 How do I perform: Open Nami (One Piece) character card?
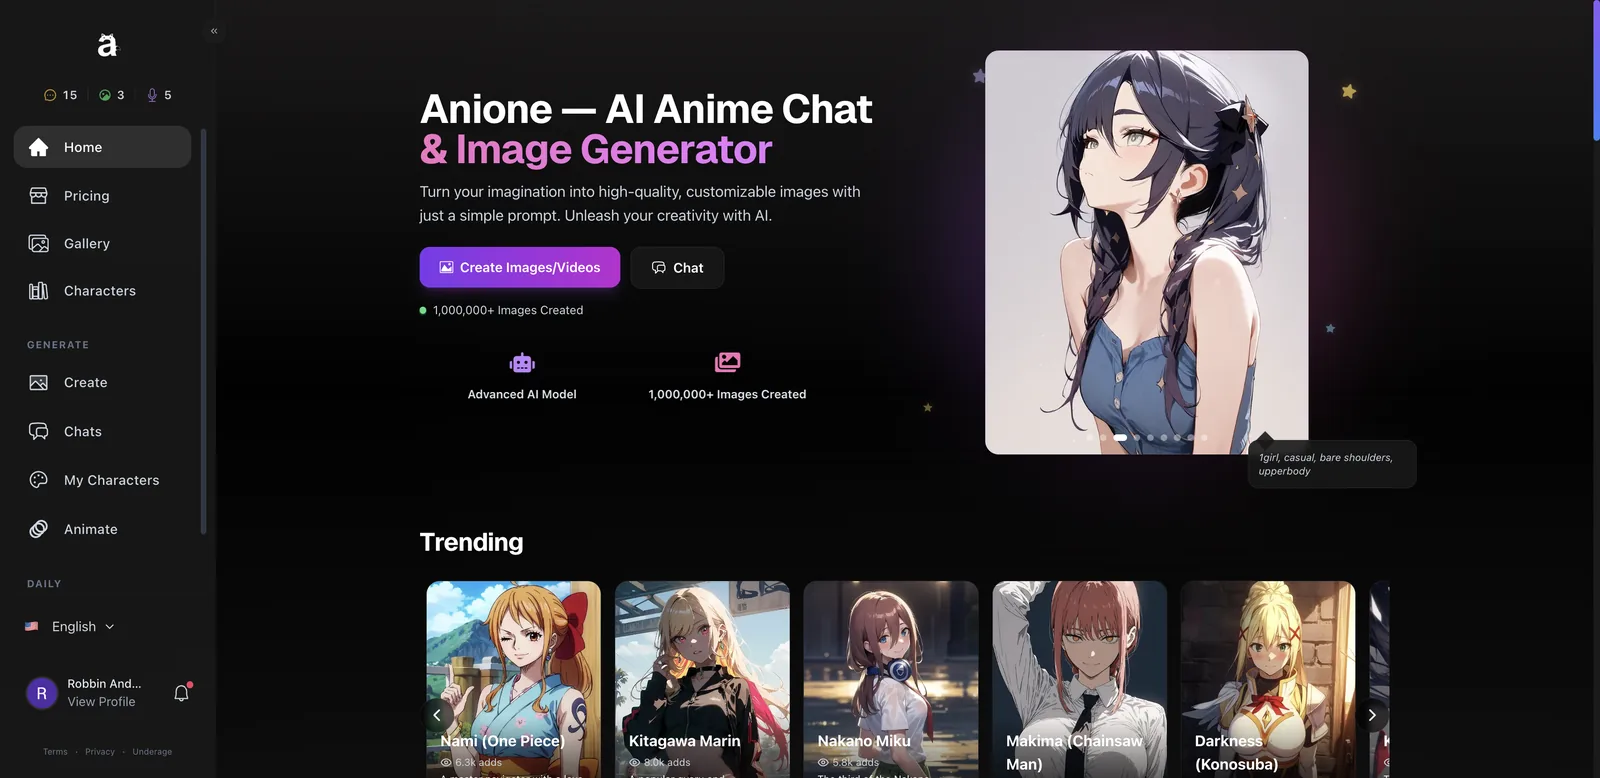(514, 680)
